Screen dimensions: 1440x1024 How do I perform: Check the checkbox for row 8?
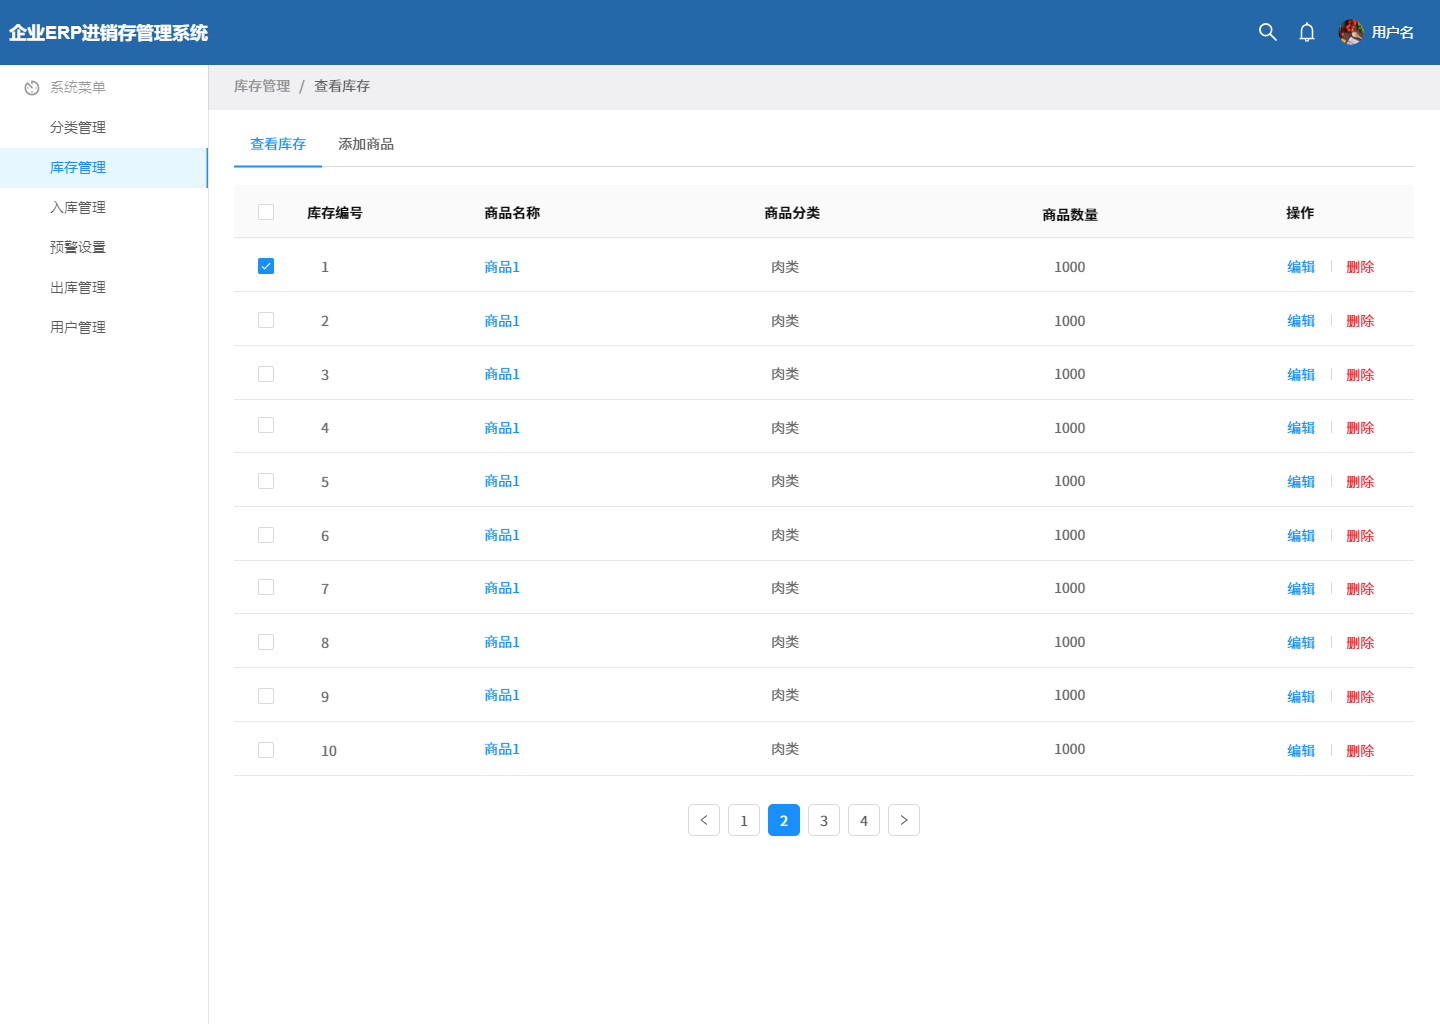[266, 642]
